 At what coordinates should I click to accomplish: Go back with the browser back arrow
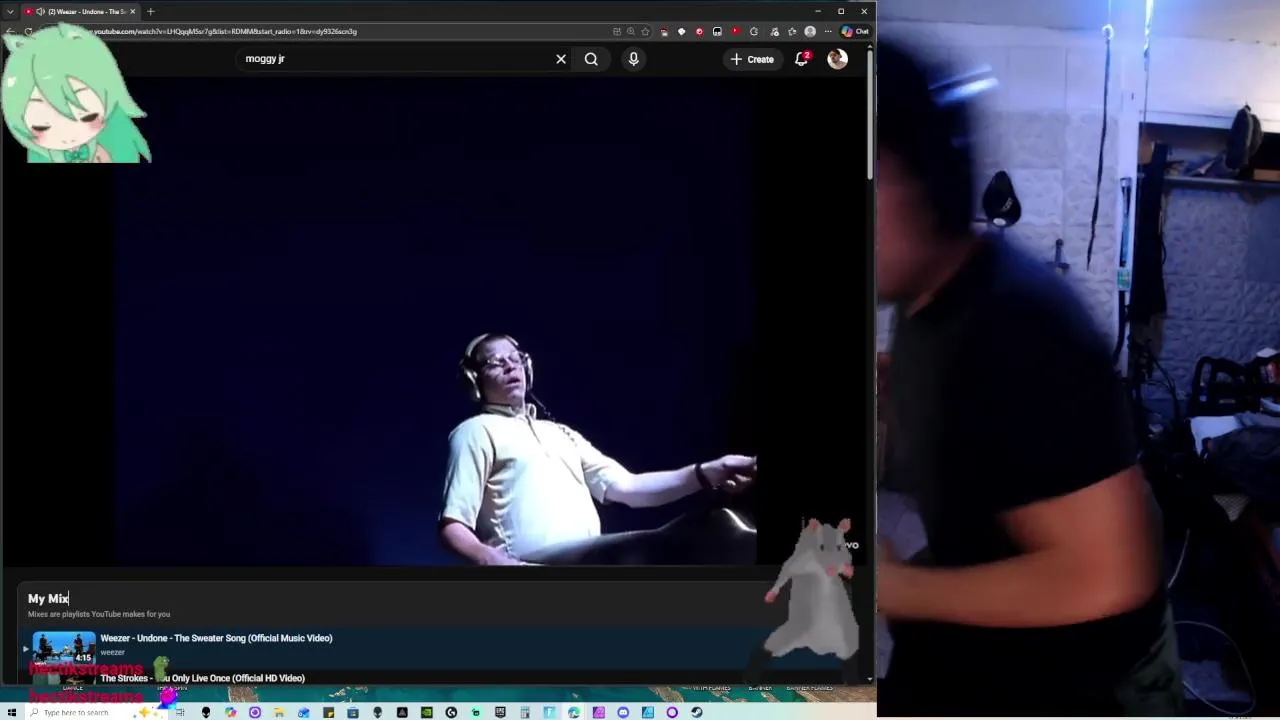10,31
